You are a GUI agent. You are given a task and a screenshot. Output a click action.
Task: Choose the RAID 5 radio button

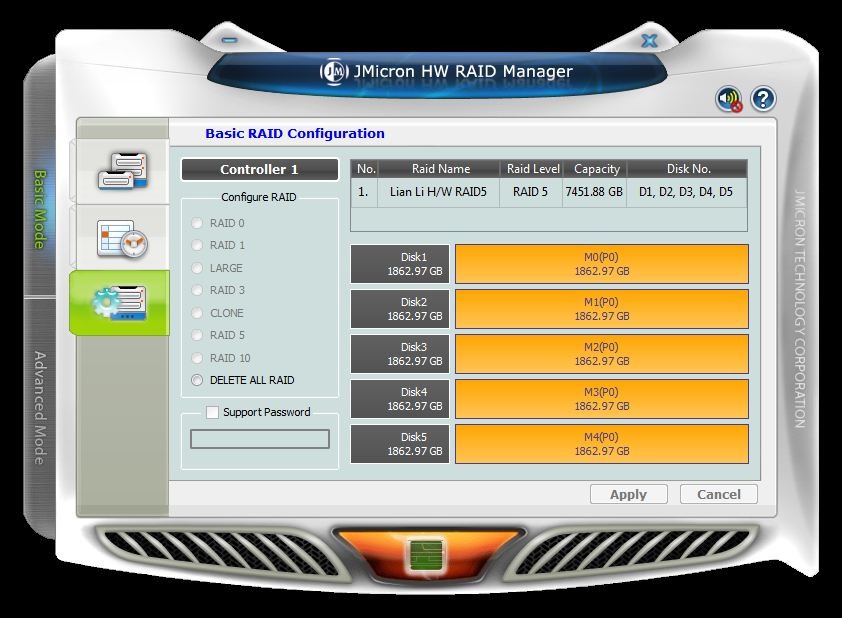[197, 335]
